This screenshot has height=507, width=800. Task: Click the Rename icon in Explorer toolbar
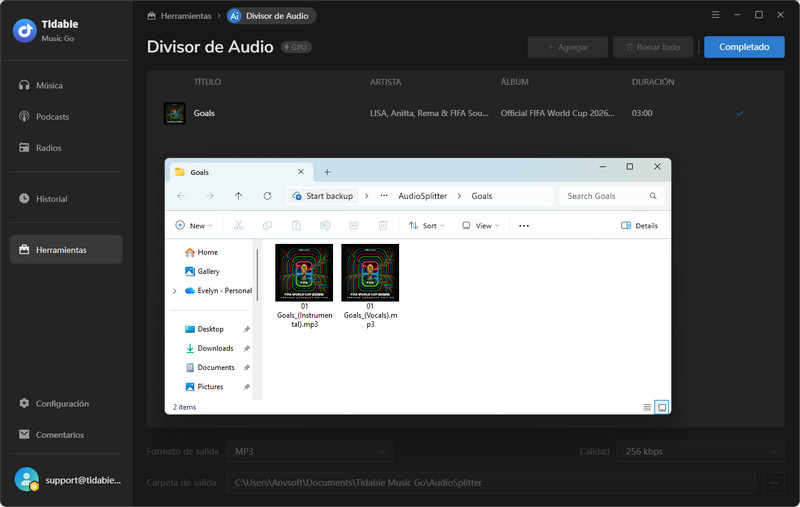325,225
